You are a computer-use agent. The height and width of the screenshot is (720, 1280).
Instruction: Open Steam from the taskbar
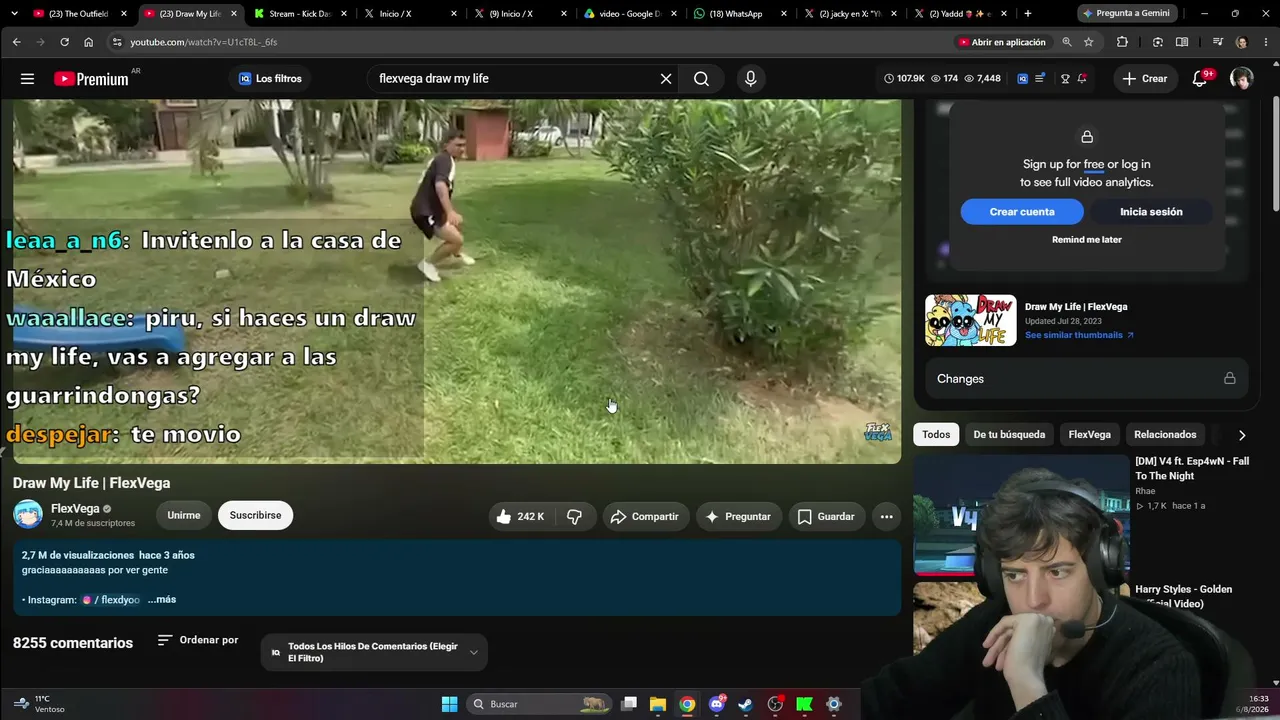click(x=745, y=704)
